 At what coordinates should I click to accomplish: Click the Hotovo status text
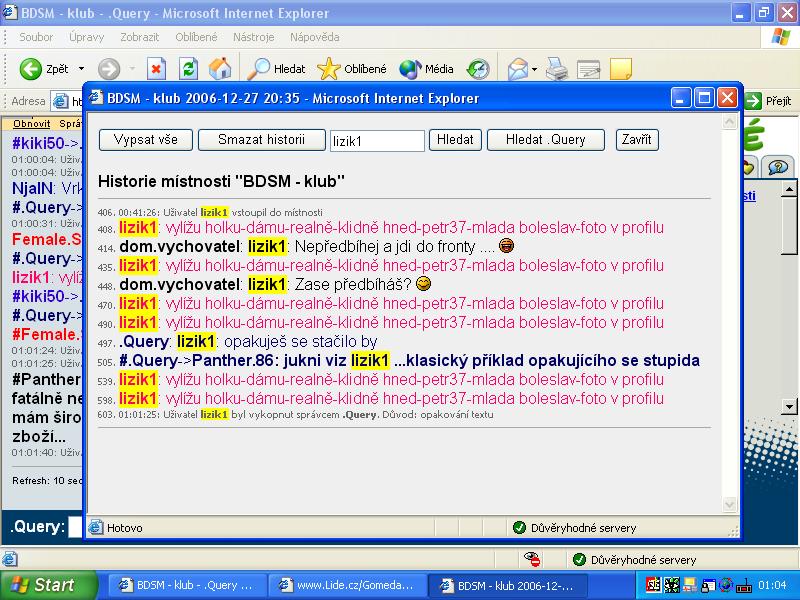point(124,528)
